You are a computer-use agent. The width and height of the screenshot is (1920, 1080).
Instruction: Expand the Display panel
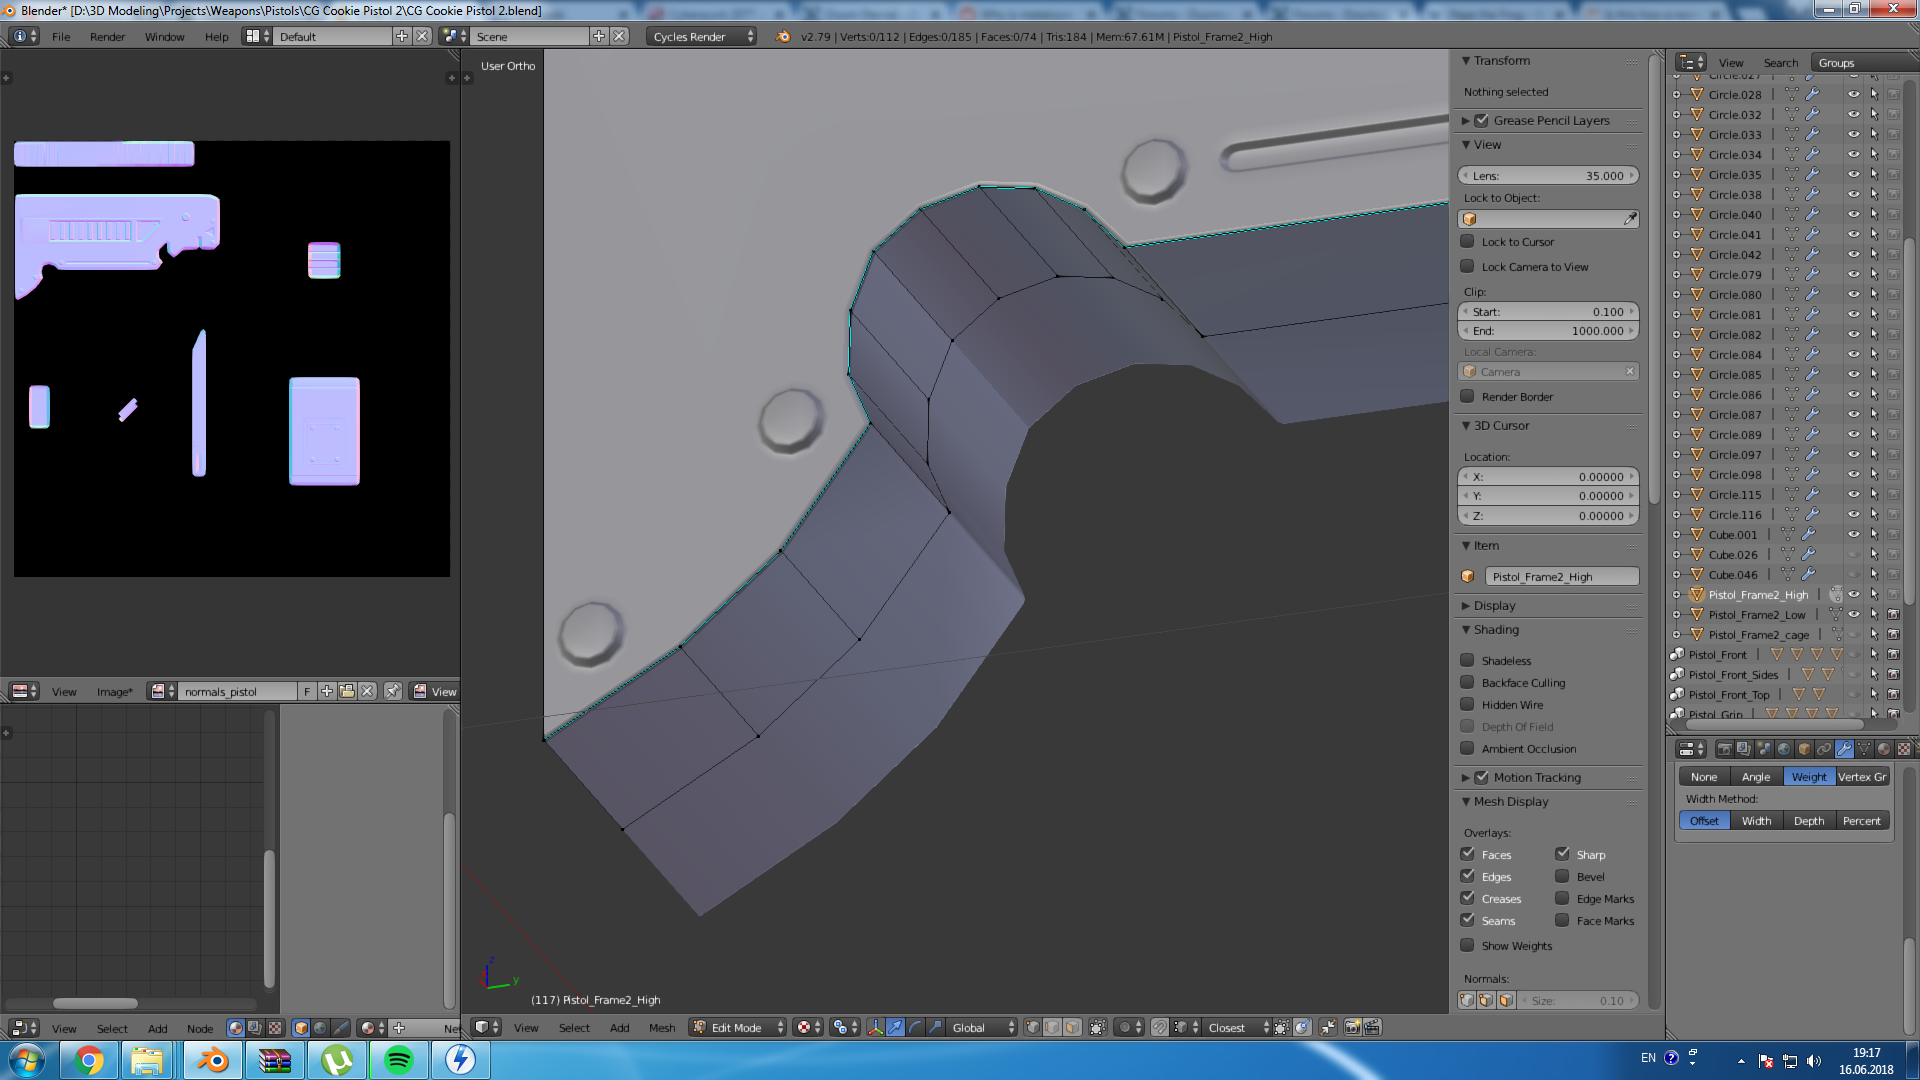(x=1494, y=606)
